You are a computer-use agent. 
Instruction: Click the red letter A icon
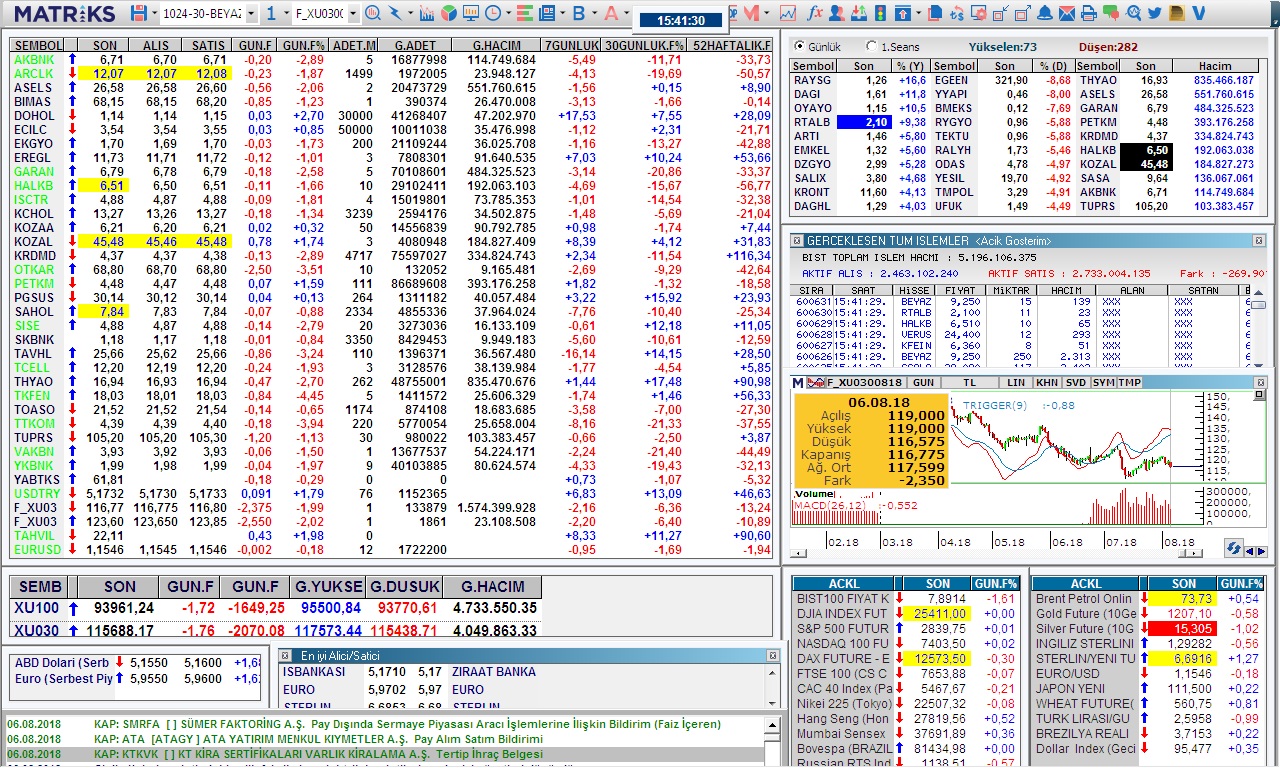pos(611,13)
